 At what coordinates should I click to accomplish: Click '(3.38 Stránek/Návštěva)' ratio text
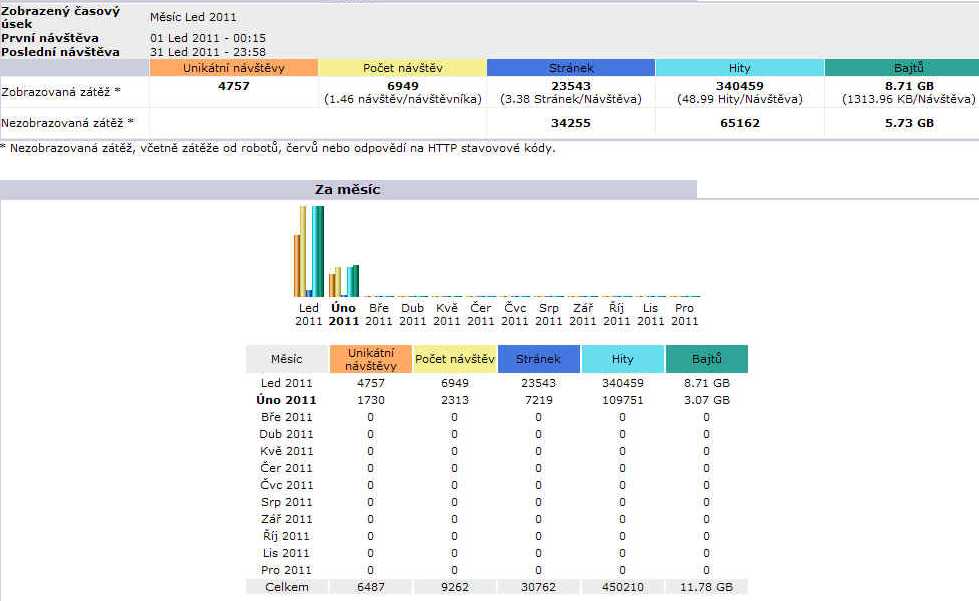(571, 99)
